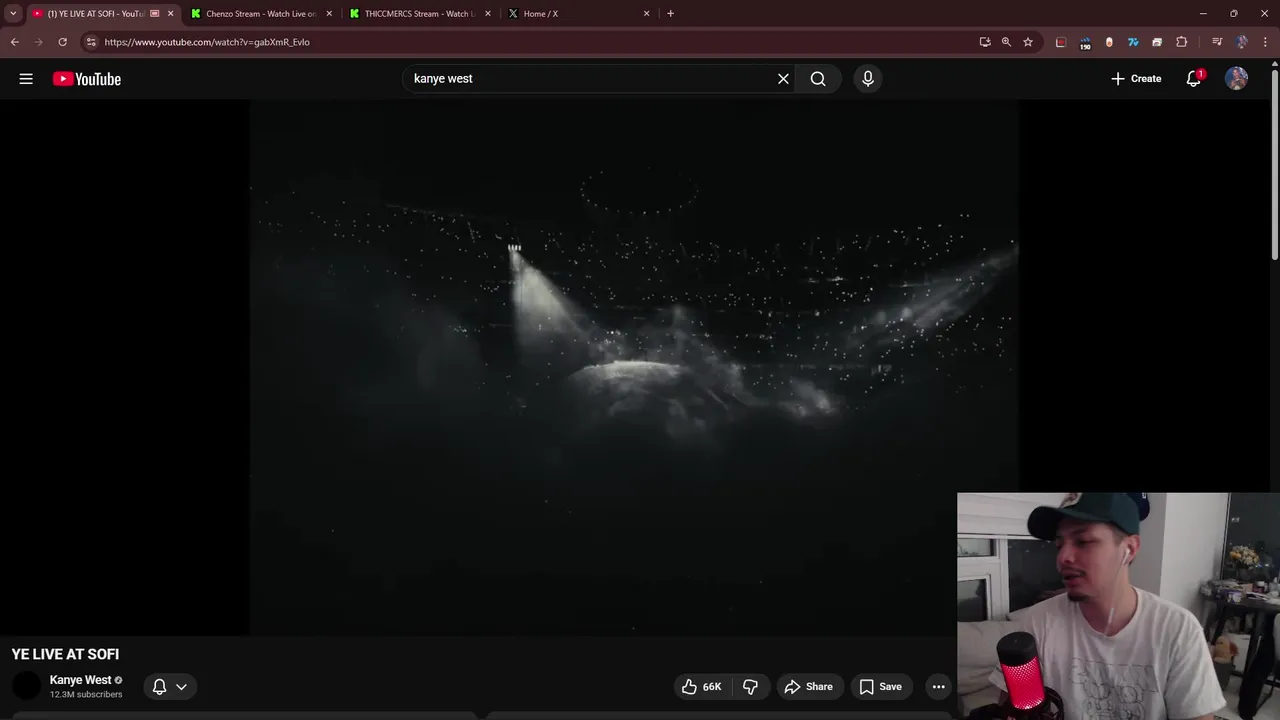Open media controls music-note icon
This screenshot has height=720, width=1280.
[x=1217, y=42]
